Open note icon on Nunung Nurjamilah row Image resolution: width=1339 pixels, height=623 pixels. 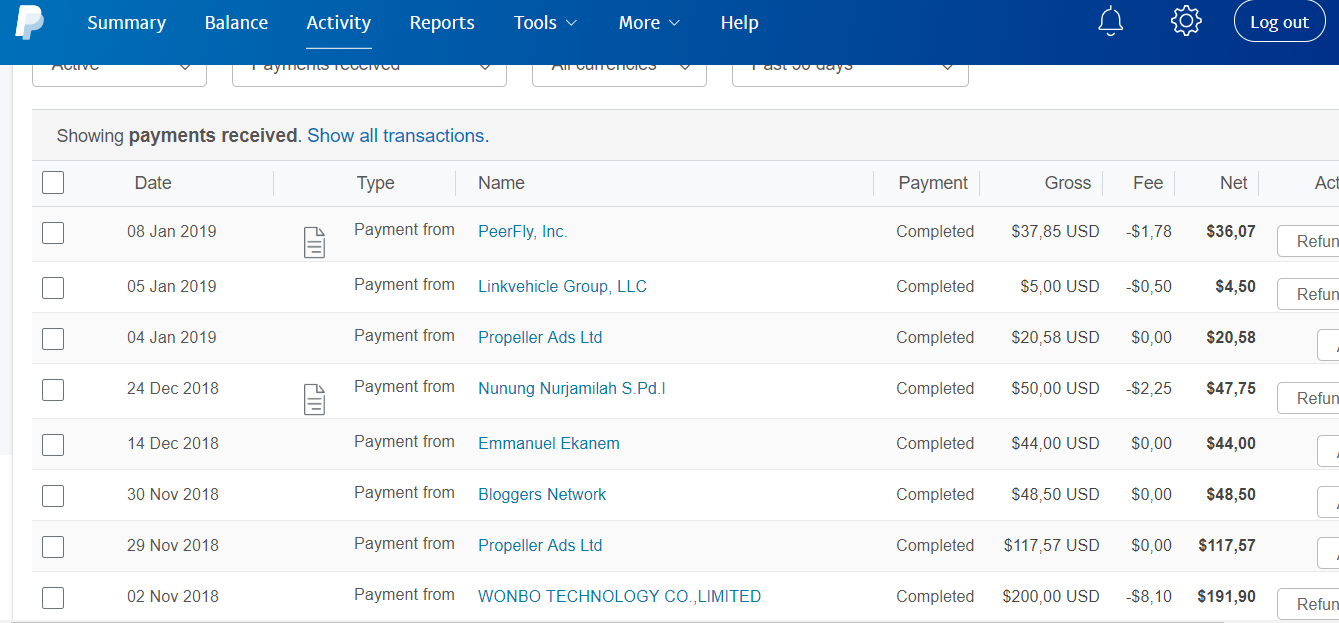point(314,399)
